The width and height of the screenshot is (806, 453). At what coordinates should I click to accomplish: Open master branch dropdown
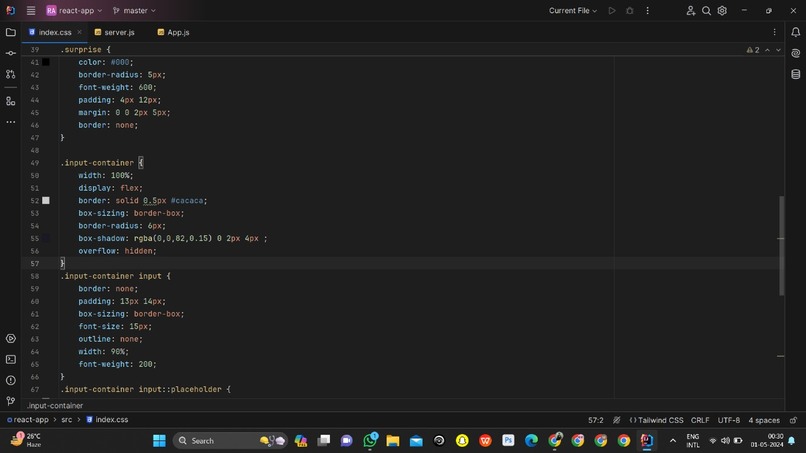tap(134, 10)
